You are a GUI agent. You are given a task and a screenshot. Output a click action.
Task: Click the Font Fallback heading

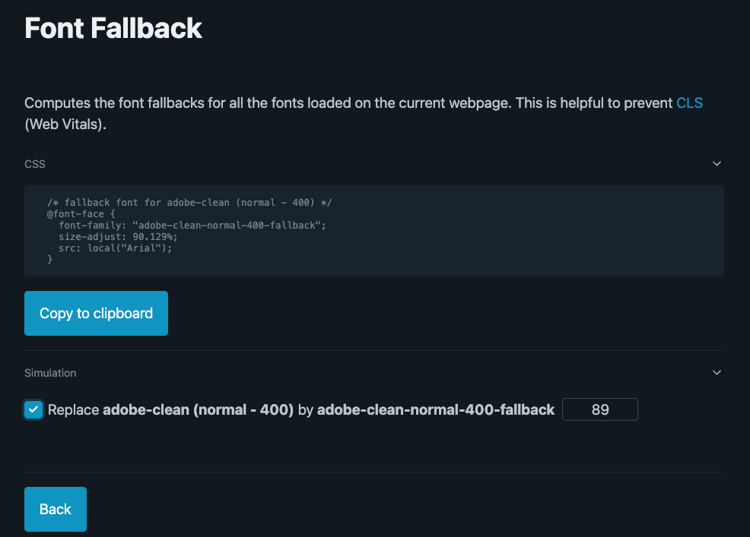[x=113, y=28]
